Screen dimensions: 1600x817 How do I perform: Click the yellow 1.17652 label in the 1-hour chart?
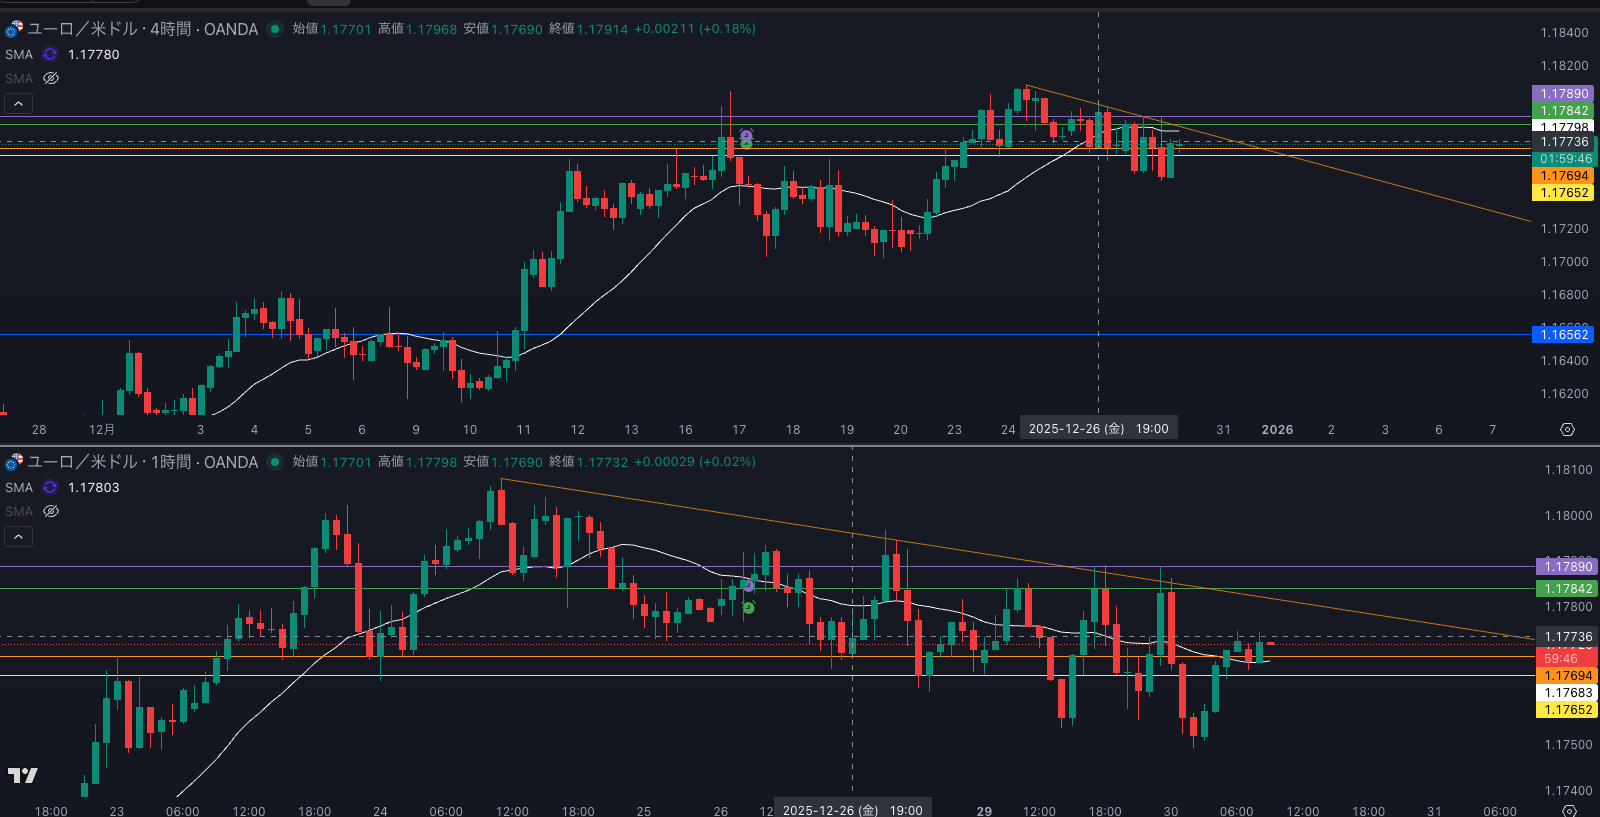pos(1567,709)
